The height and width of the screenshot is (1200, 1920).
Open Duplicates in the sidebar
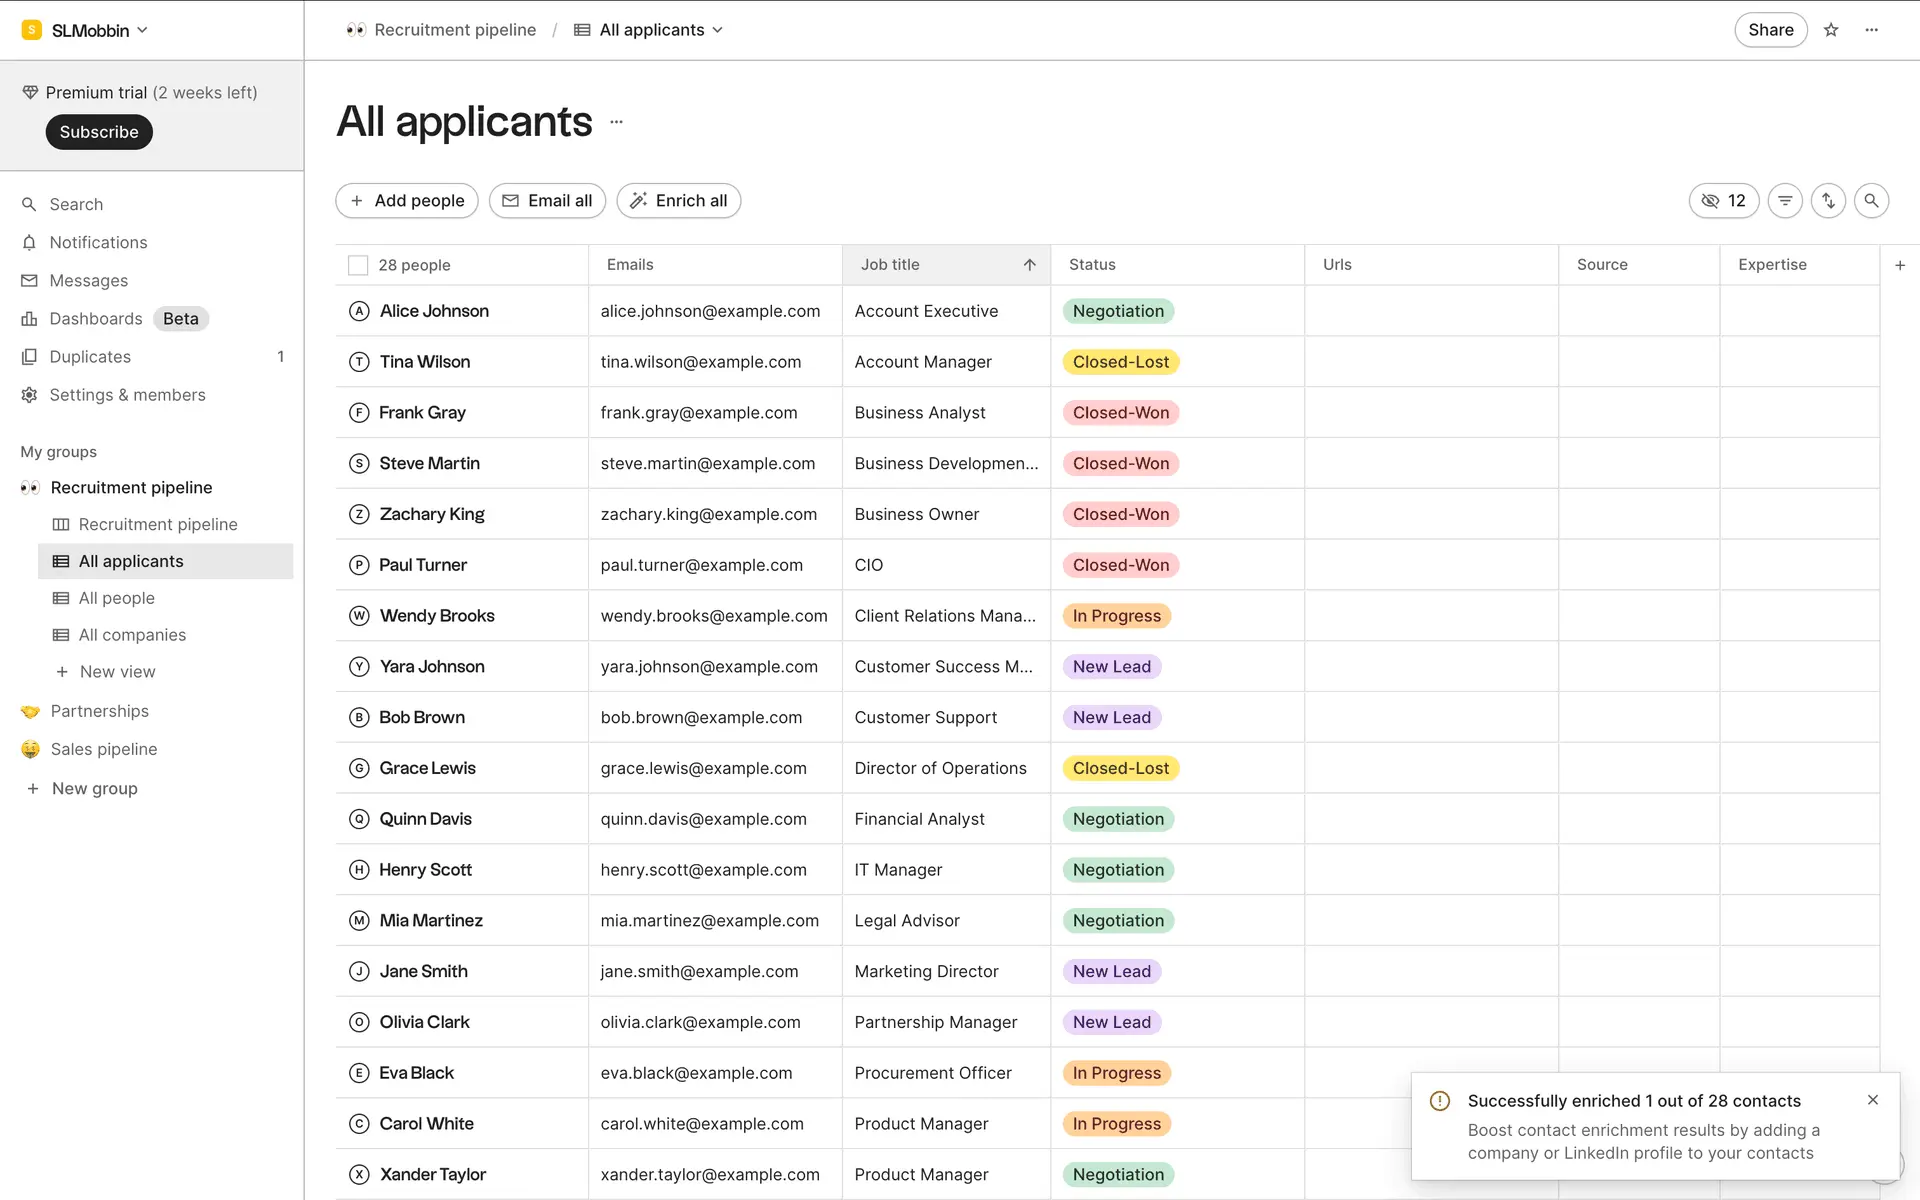(90, 357)
